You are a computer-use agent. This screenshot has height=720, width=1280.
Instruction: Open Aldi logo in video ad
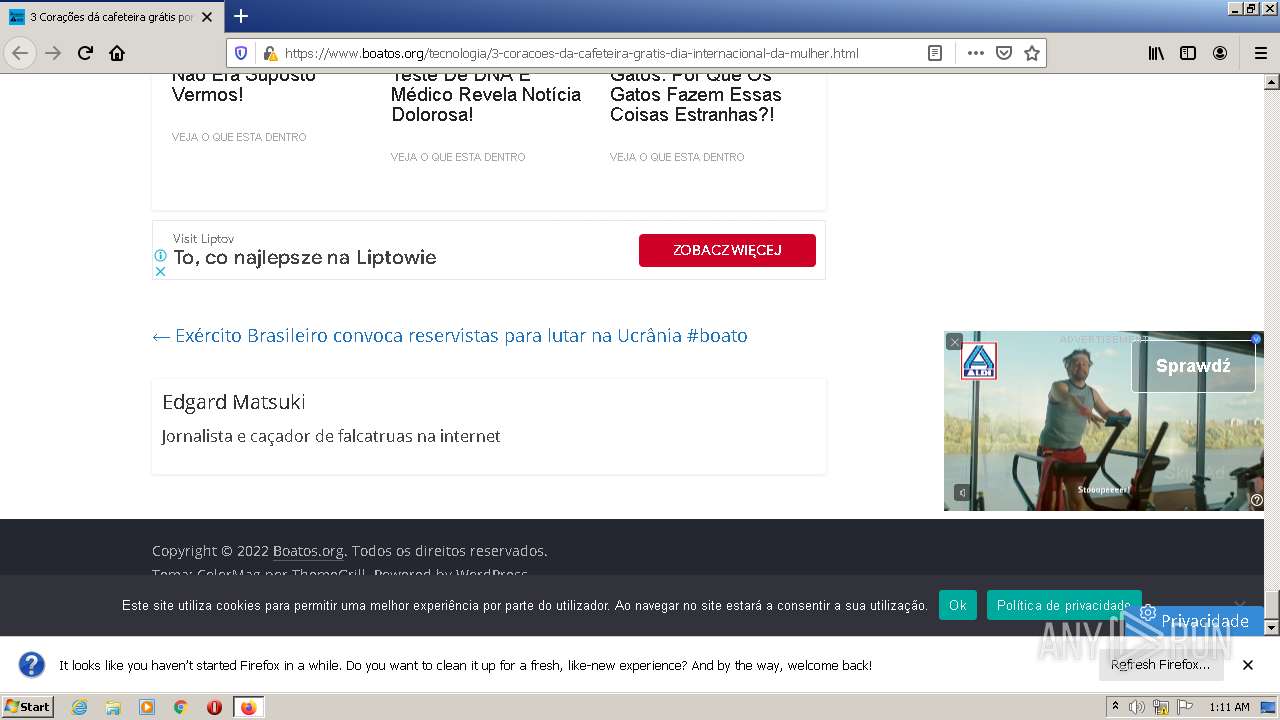tap(979, 362)
